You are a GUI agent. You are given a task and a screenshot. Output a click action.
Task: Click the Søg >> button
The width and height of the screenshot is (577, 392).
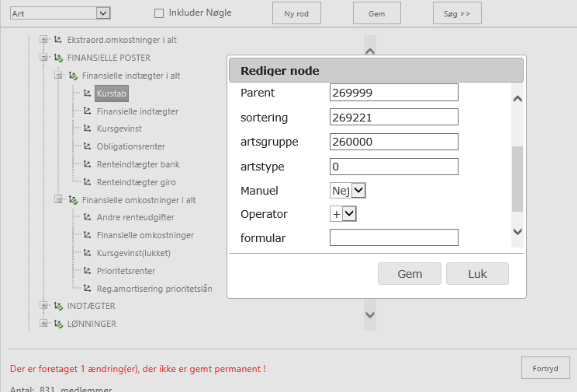click(457, 14)
